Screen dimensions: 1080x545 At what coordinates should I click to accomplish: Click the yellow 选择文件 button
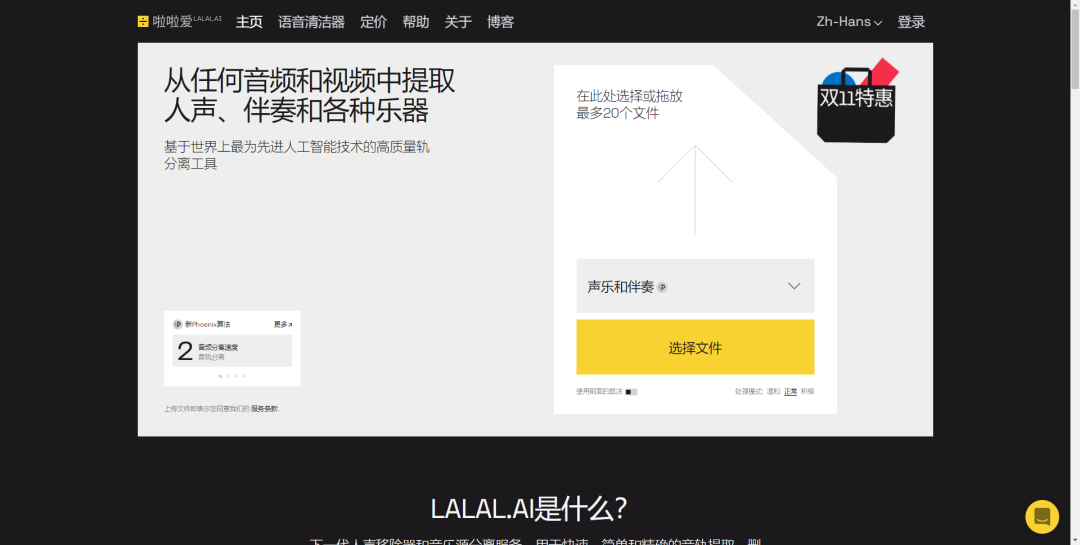click(x=695, y=347)
